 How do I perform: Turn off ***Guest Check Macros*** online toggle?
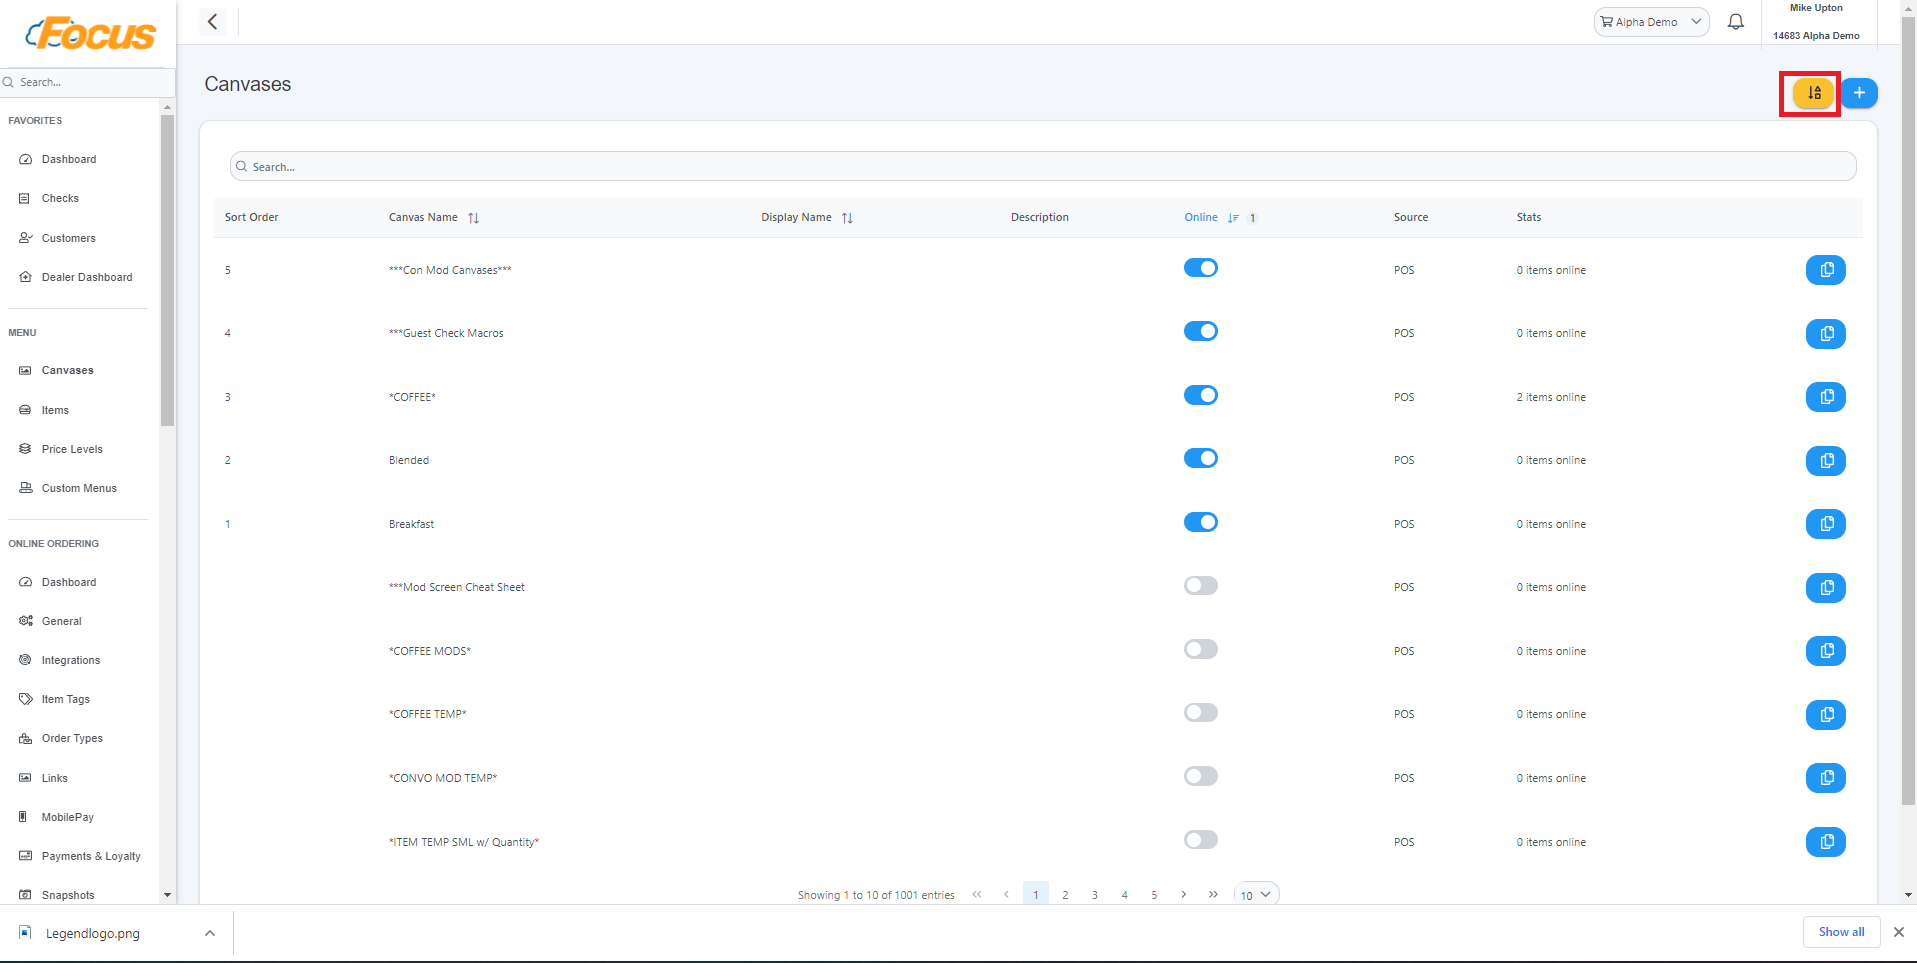point(1200,331)
